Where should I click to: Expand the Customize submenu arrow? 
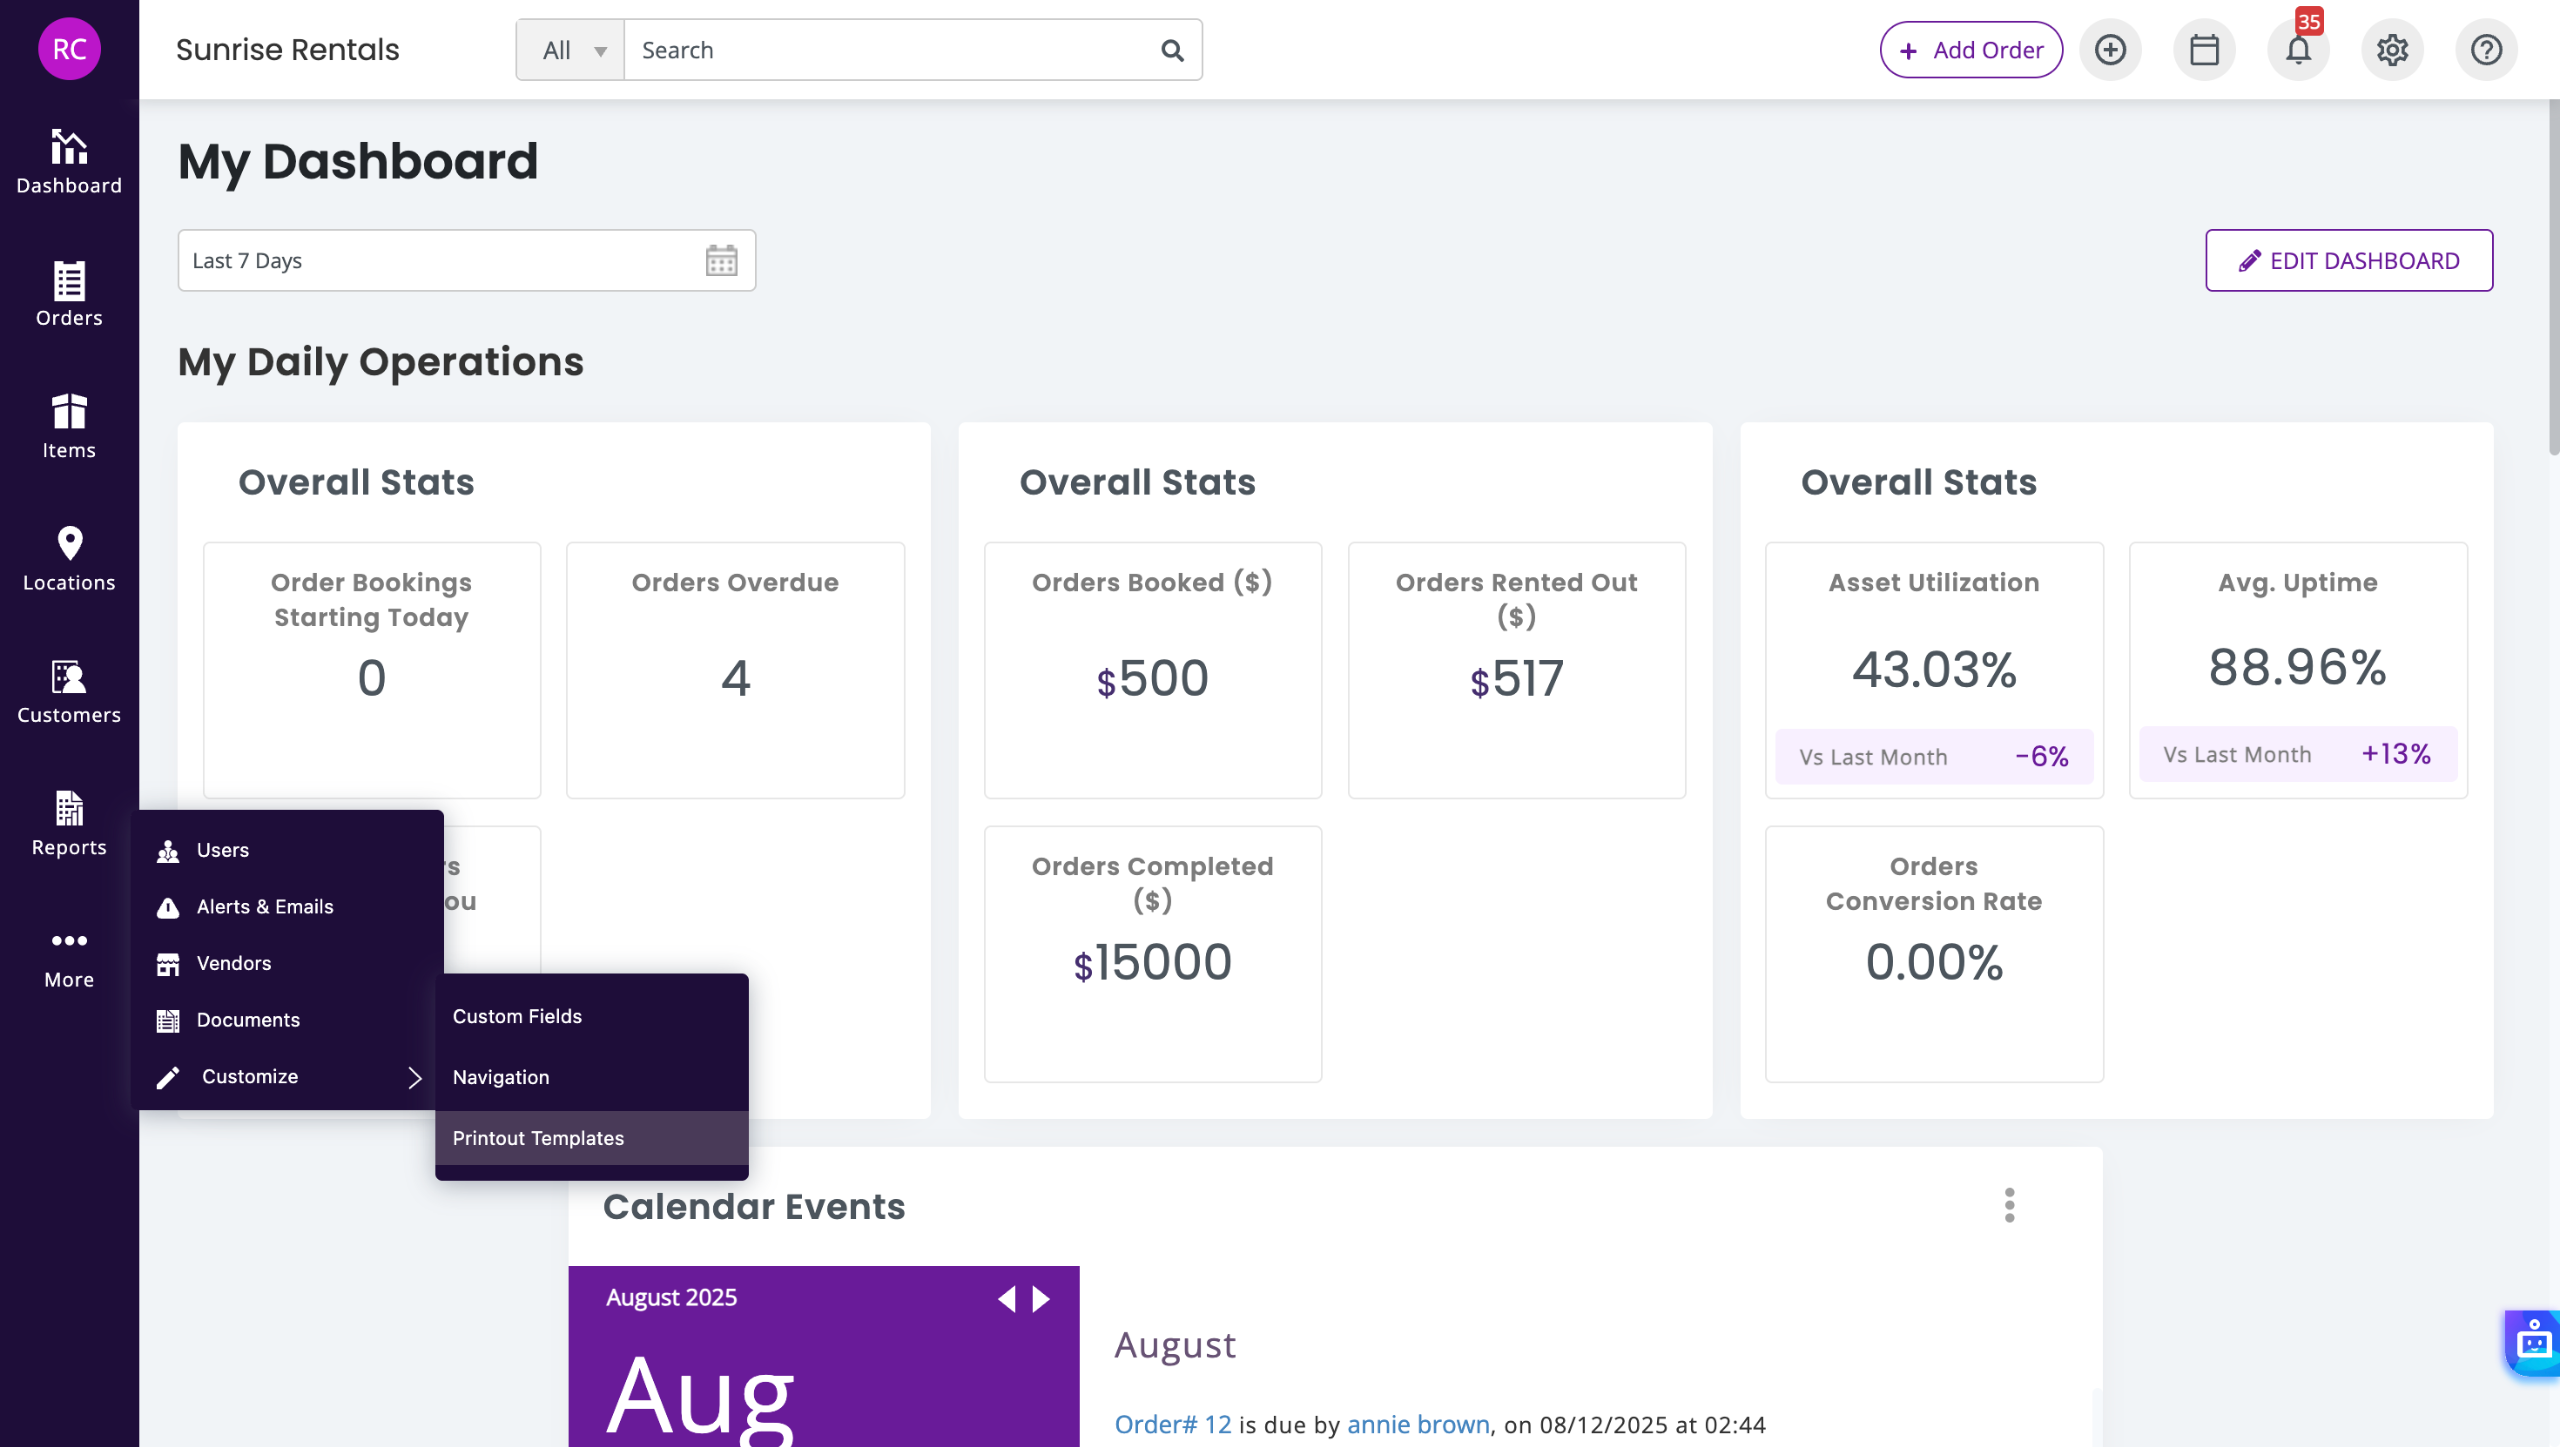pyautogui.click(x=414, y=1077)
